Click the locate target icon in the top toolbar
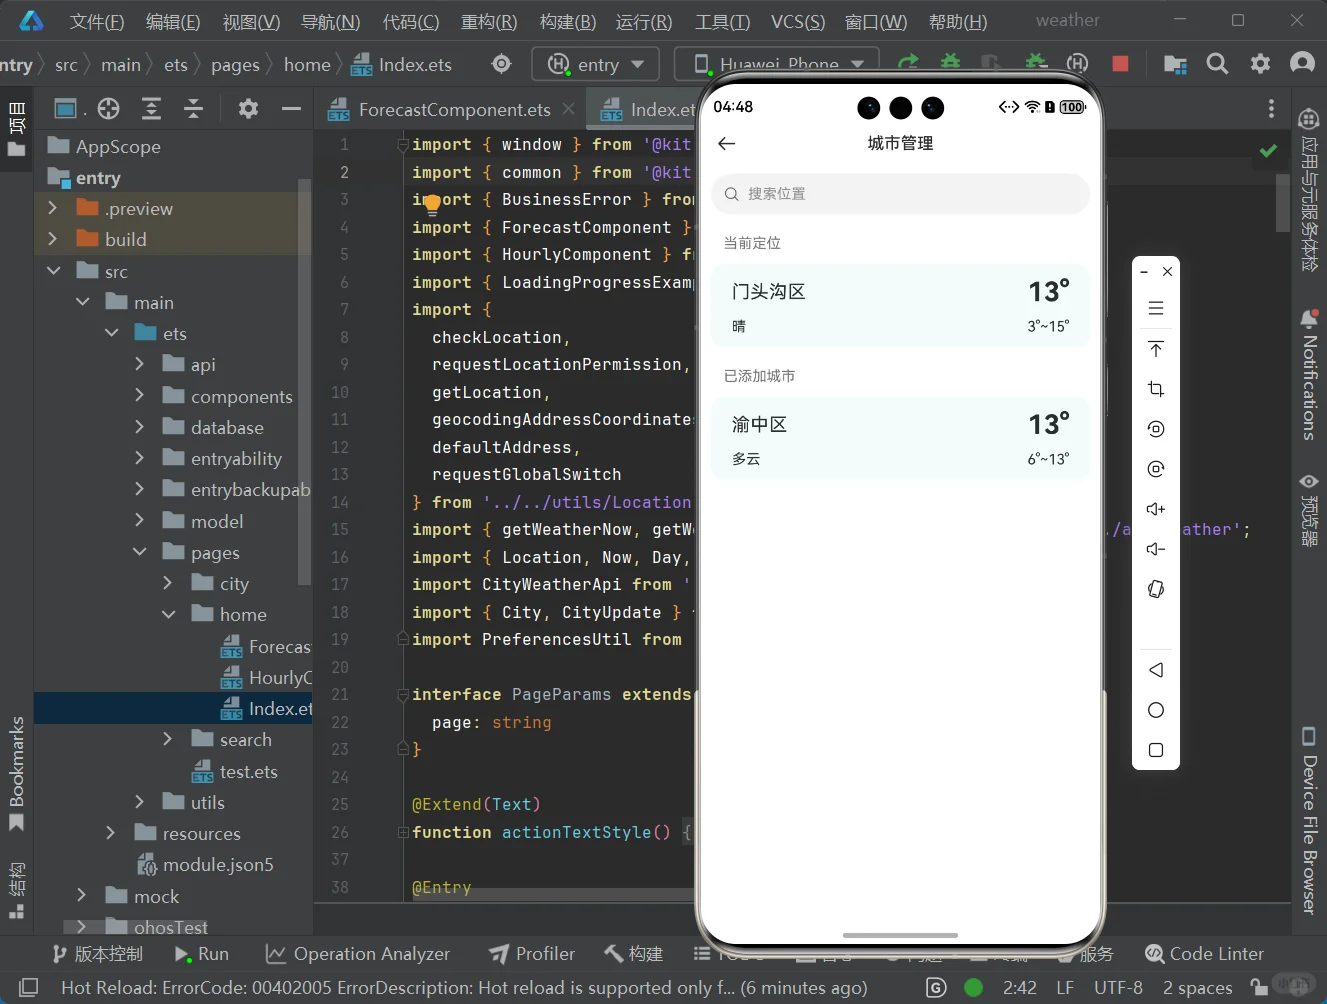The height and width of the screenshot is (1004, 1327). 501,64
